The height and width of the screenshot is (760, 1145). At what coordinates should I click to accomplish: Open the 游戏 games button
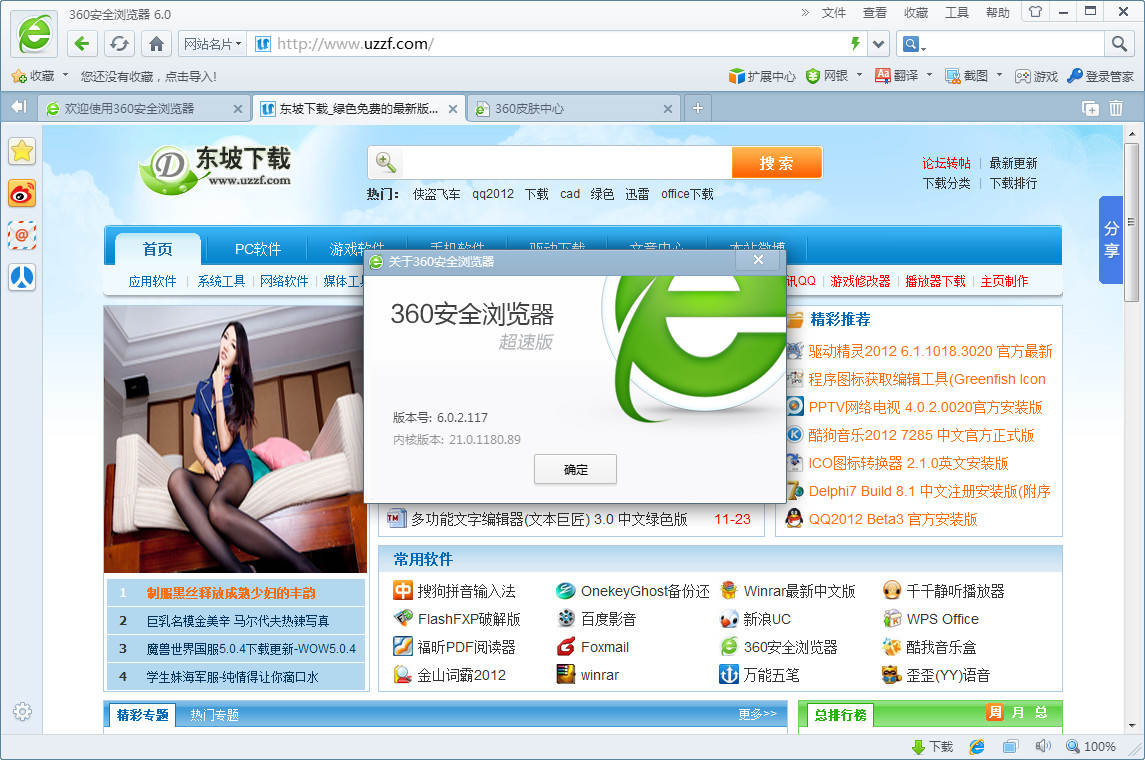coord(1036,76)
